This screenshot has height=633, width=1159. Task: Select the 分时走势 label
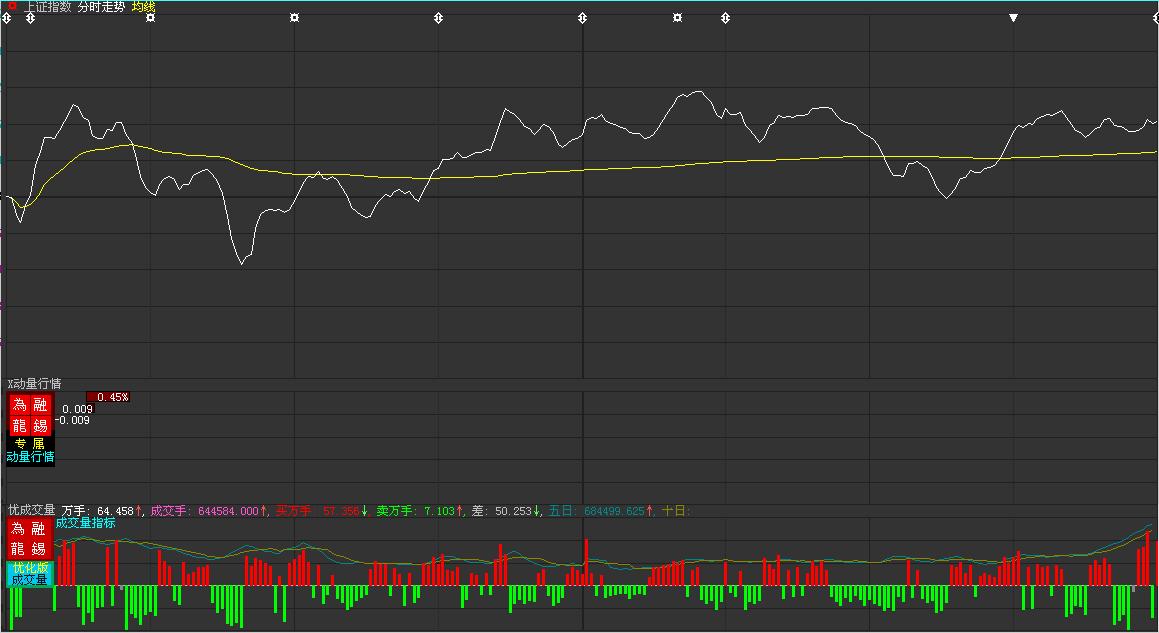pos(101,7)
